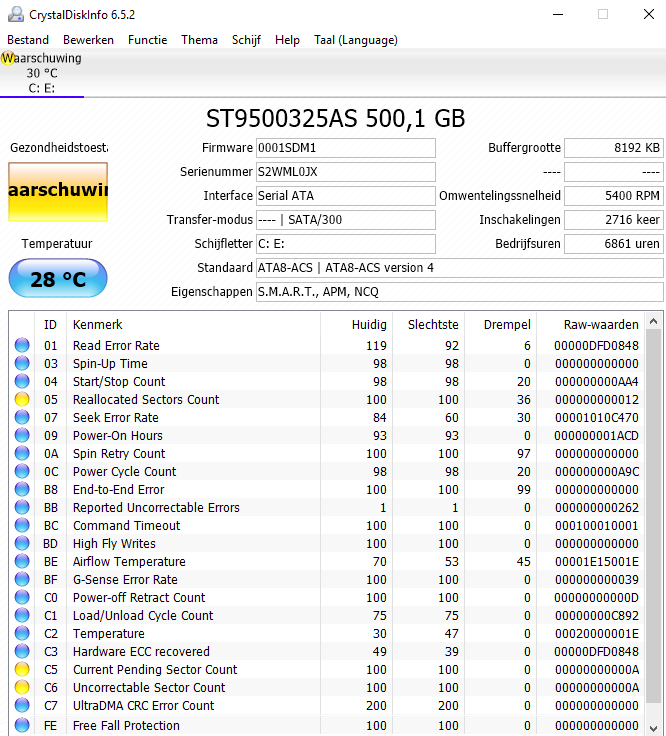Click the status icon for Seek Error Rate
Screen dimensions: 666x736
22,417
